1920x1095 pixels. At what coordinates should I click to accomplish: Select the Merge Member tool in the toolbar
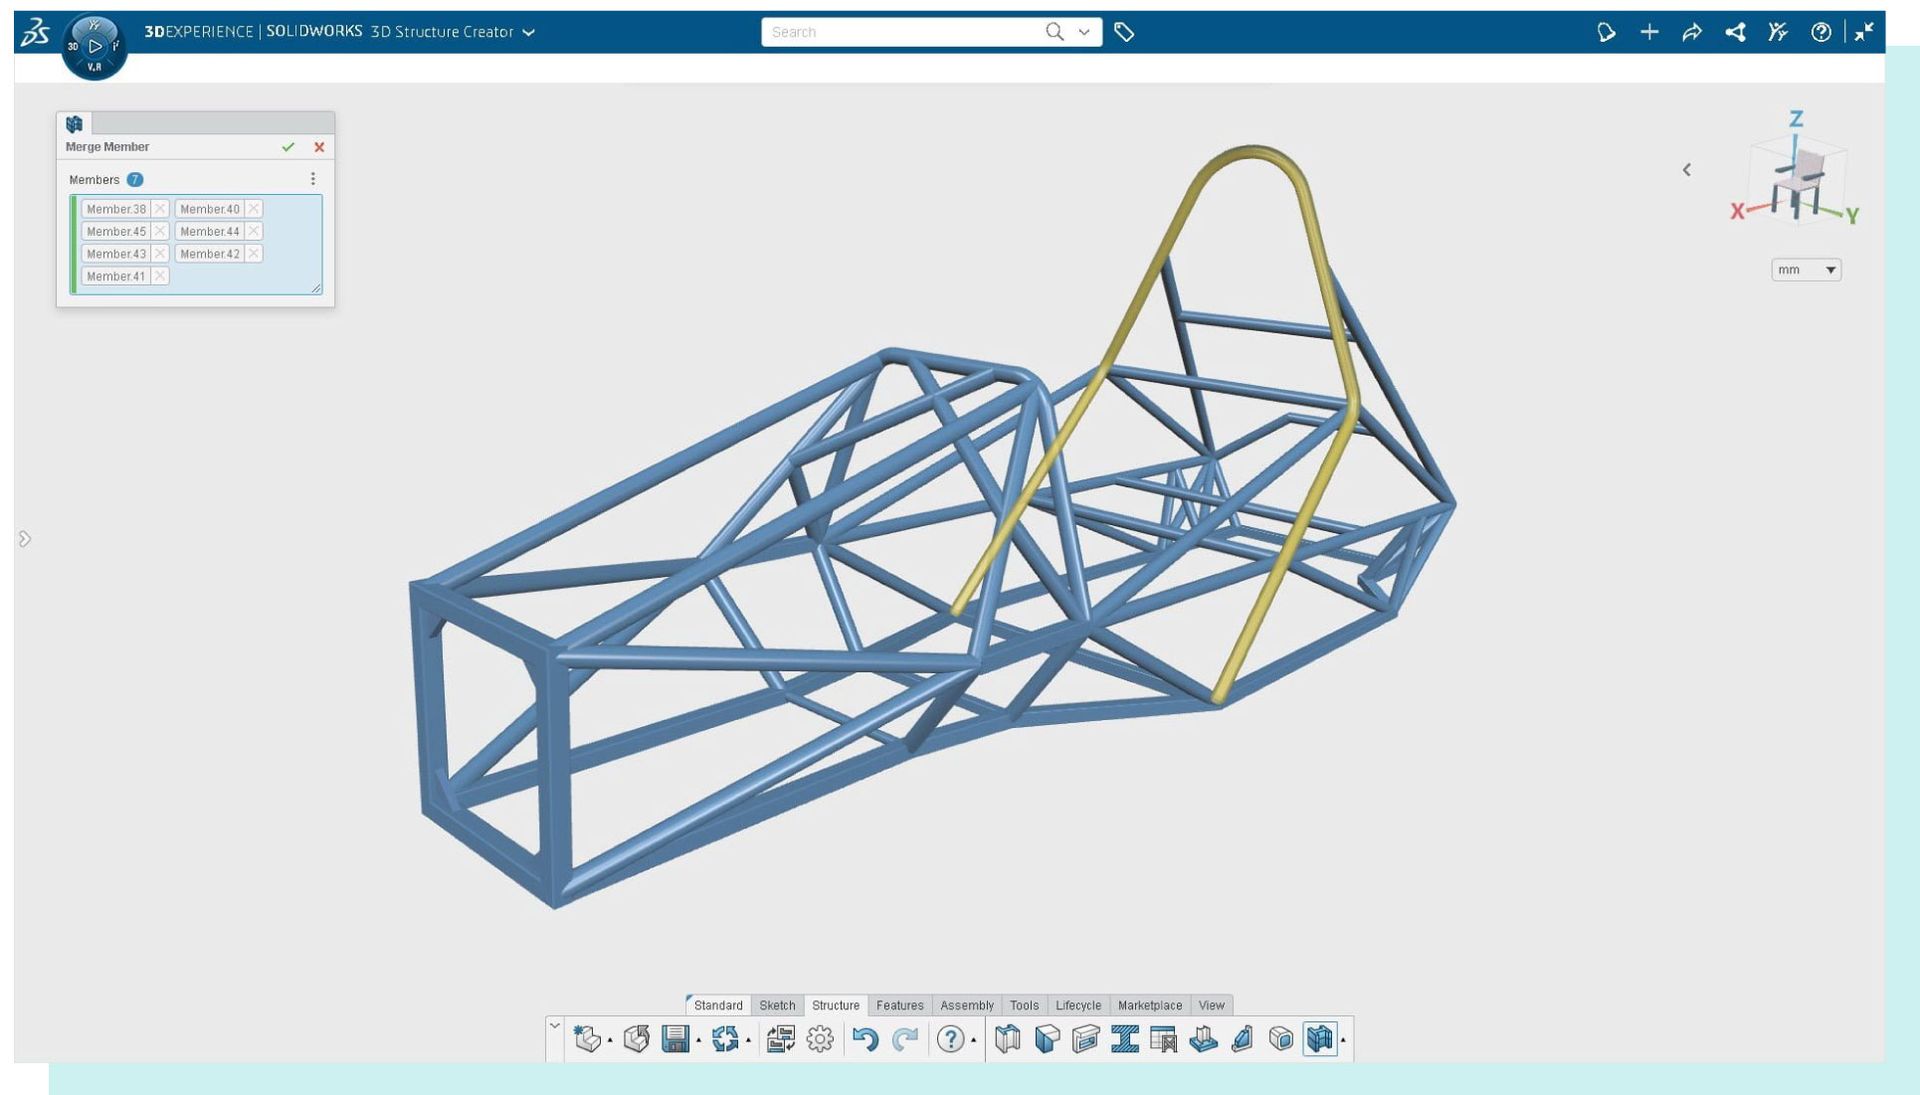(1320, 1040)
